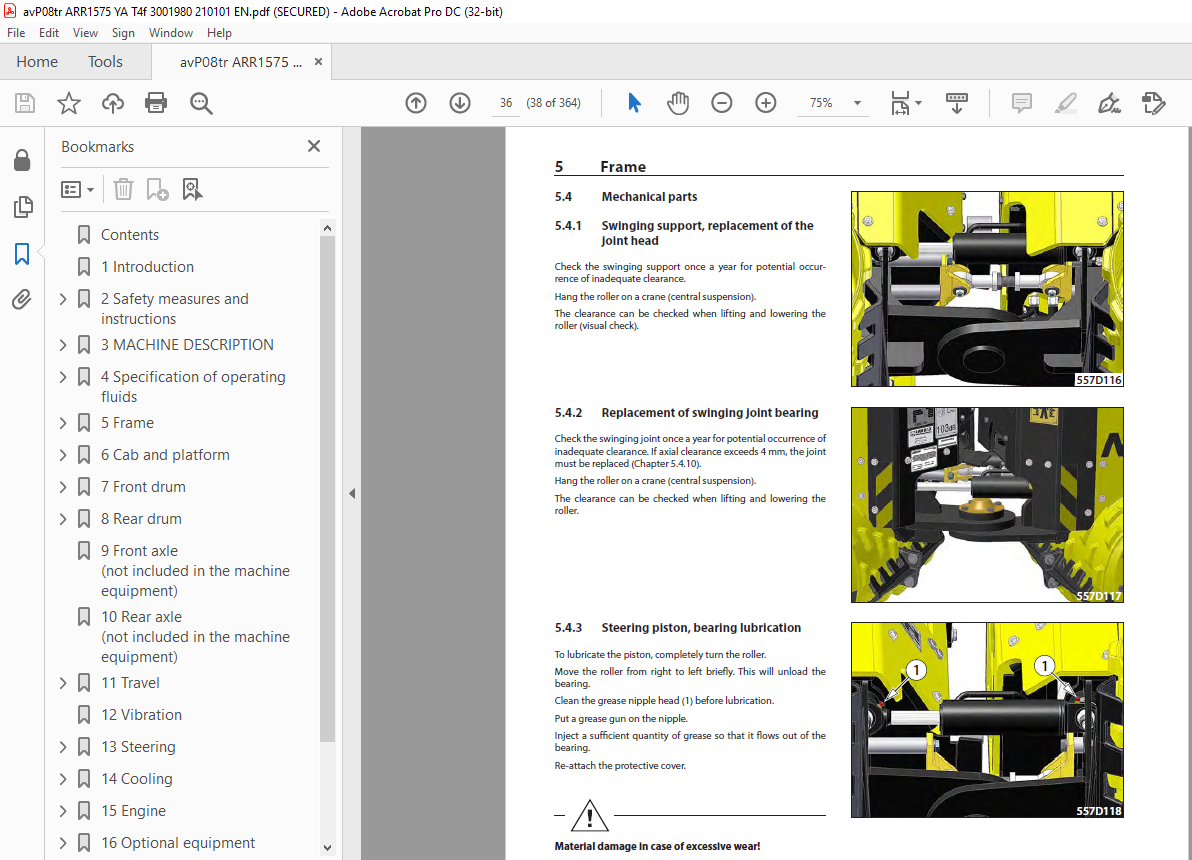
Task: Close the avP08tr ARR1575 document tab
Action: (x=319, y=62)
